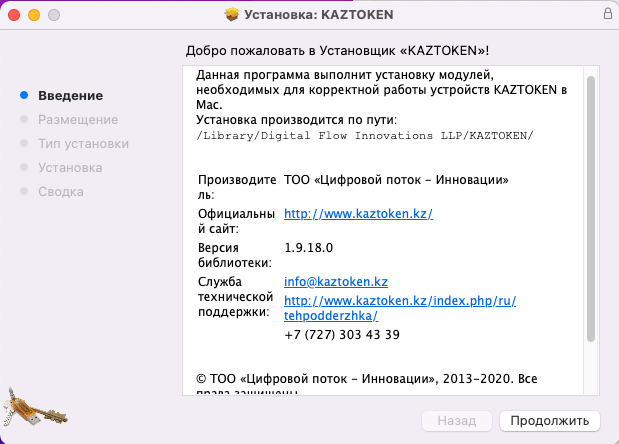Viewport: 619px width, 444px height.
Task: Select the Введение step in sidebar
Action: pyautogui.click(x=70, y=96)
